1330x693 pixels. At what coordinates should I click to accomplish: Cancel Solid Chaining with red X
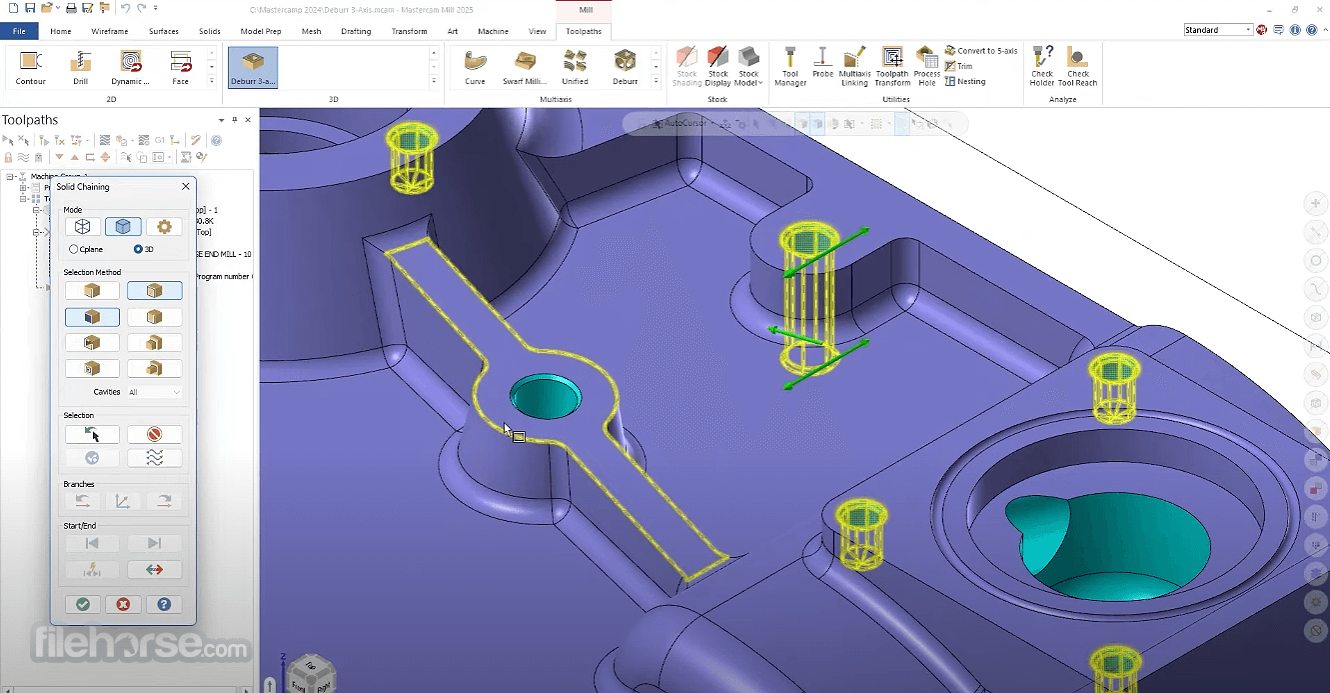tap(123, 604)
